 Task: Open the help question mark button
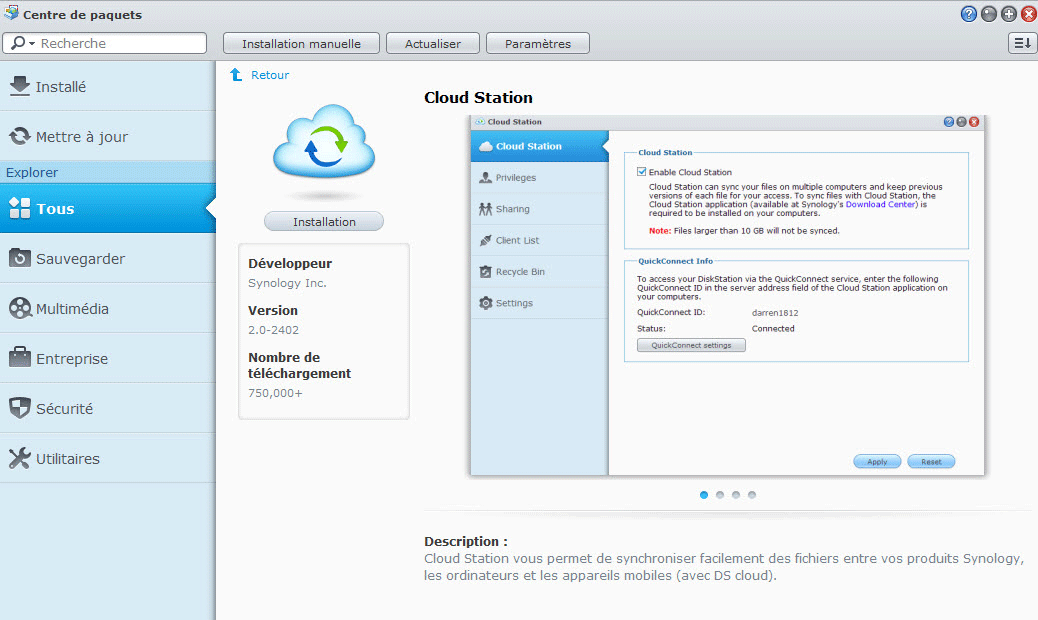coord(968,14)
